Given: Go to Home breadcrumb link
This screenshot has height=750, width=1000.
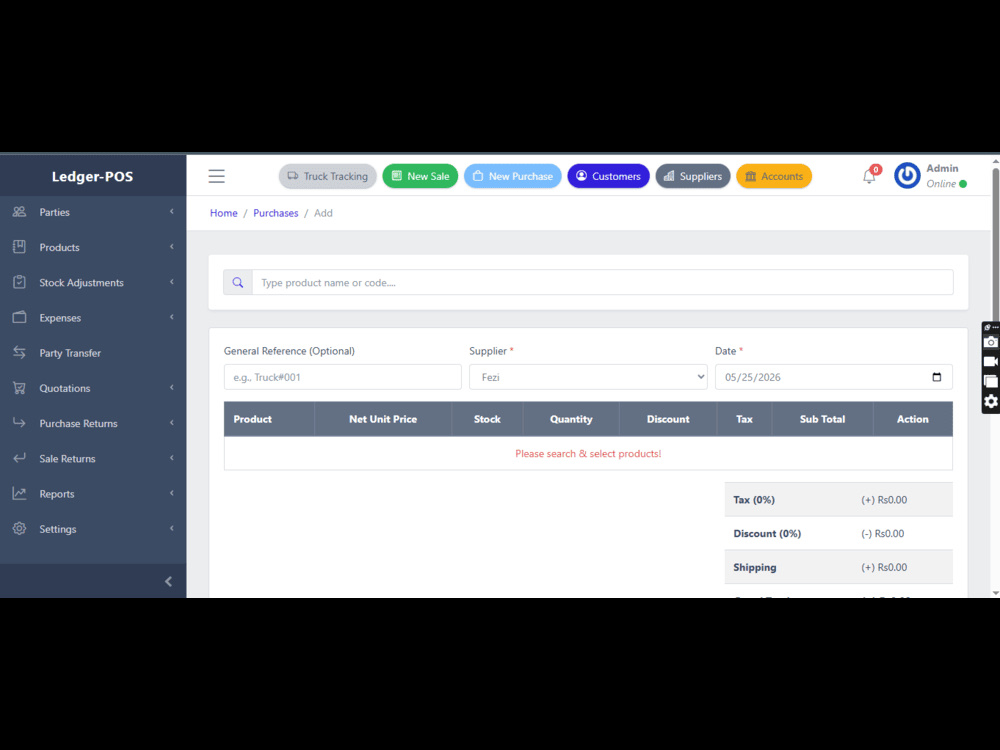Looking at the screenshot, I should pyautogui.click(x=223, y=213).
